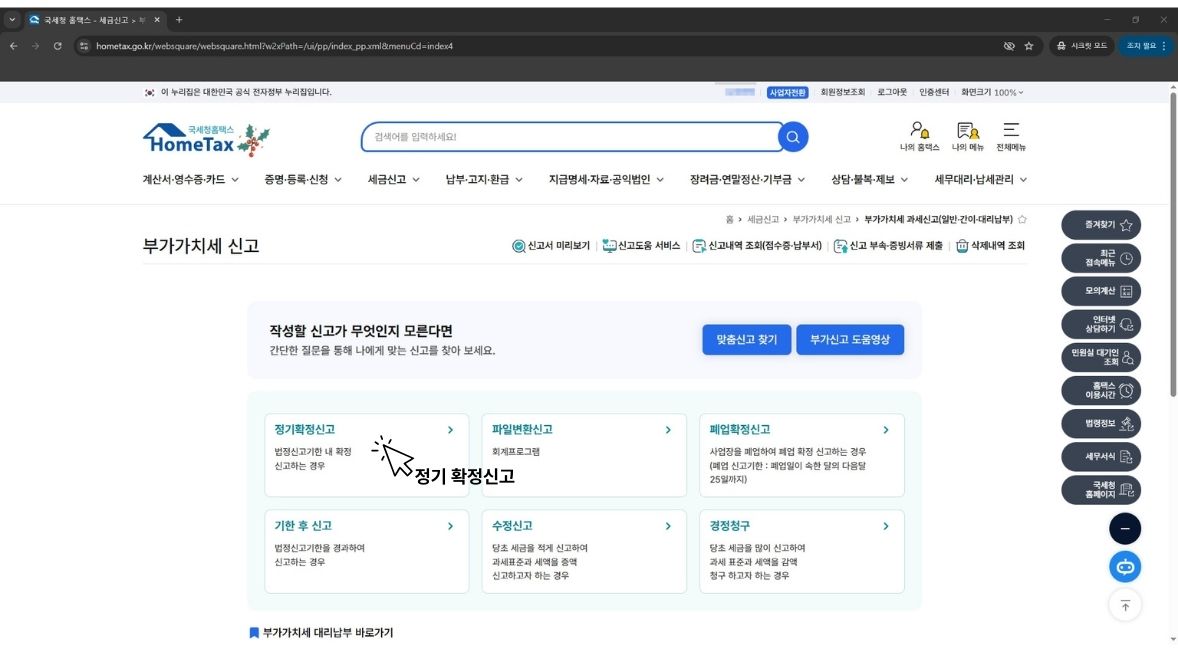The width and height of the screenshot is (1178, 650).
Task: Open 즐겨찾기 sidebar button
Action: 1101,225
